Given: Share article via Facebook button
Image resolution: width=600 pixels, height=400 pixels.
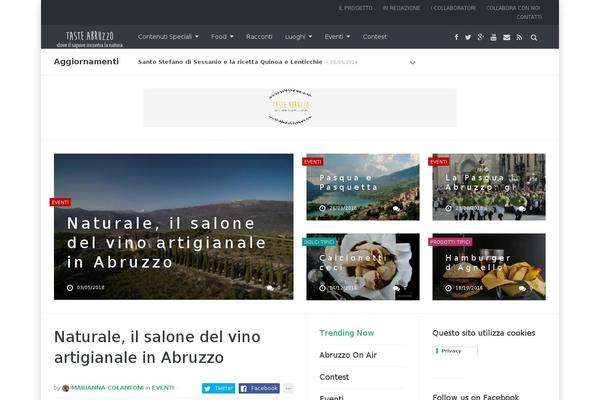Looking at the screenshot, I should [259, 389].
